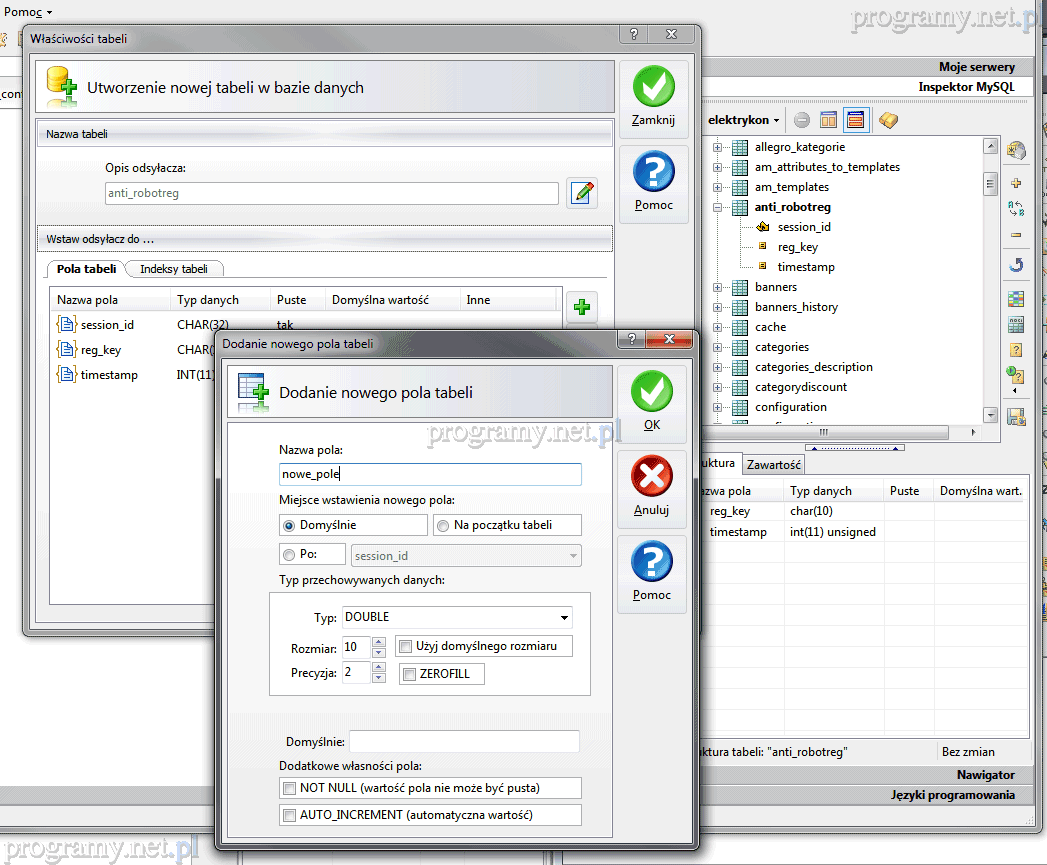Open the Zawartość tab
This screenshot has width=1047, height=865.
point(773,464)
